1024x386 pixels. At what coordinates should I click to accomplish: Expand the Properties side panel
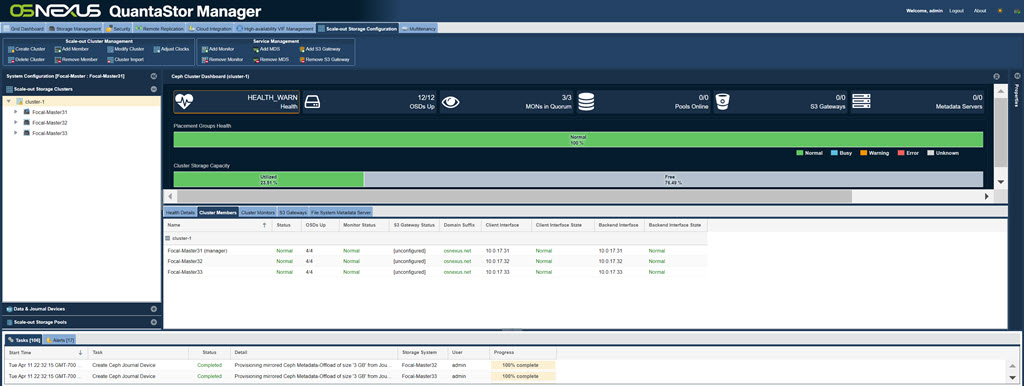tap(1017, 76)
